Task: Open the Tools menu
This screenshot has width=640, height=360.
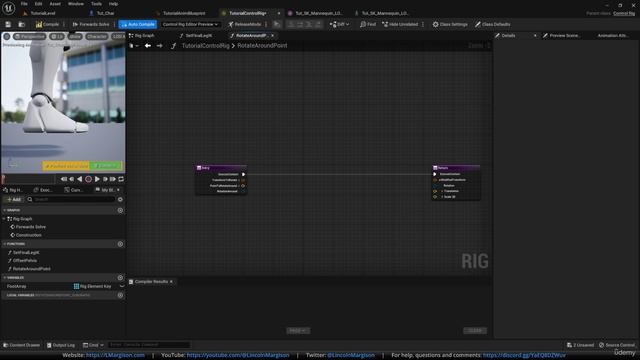Action: tap(96, 4)
